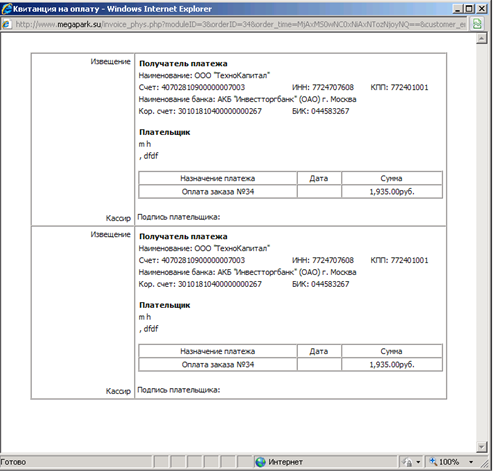Click 'ИНН: 7724707608' in second receipt
Viewport: 494px width, 471px height.
(323, 260)
